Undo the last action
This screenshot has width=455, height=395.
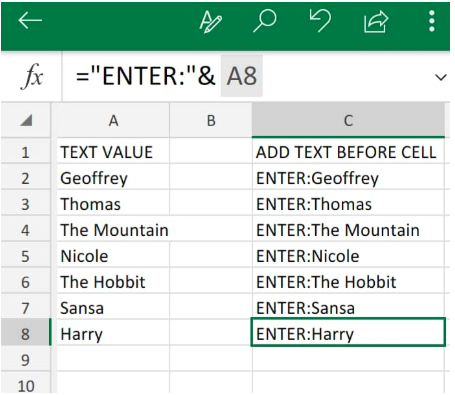(320, 21)
